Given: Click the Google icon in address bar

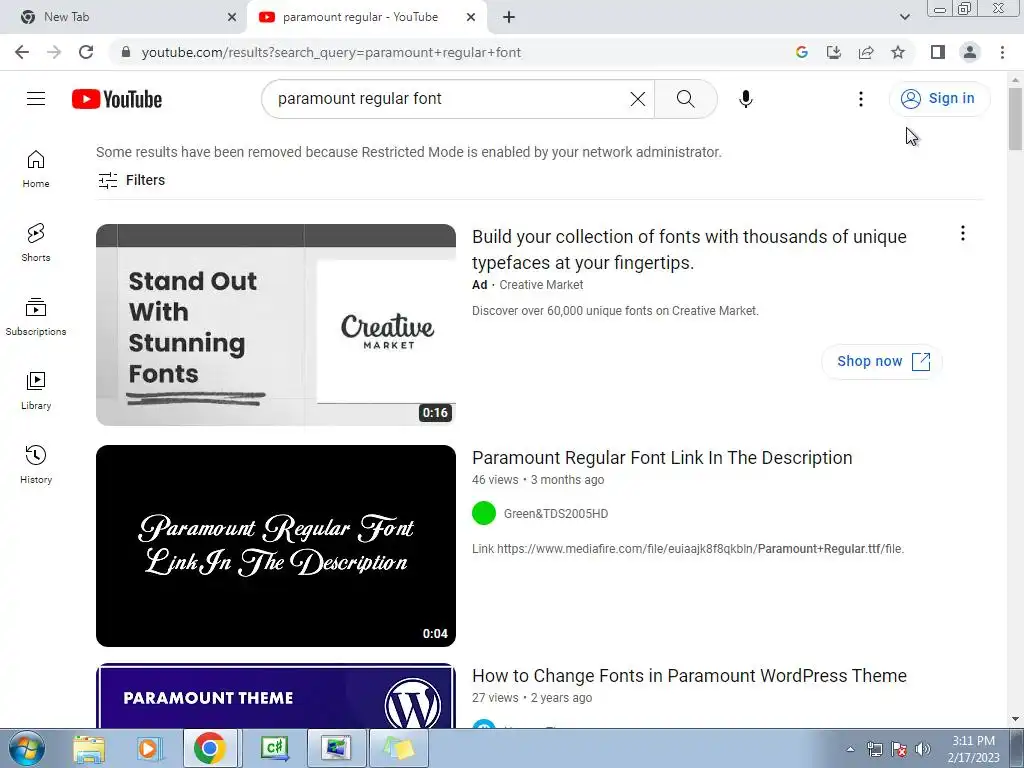Looking at the screenshot, I should tap(802, 52).
